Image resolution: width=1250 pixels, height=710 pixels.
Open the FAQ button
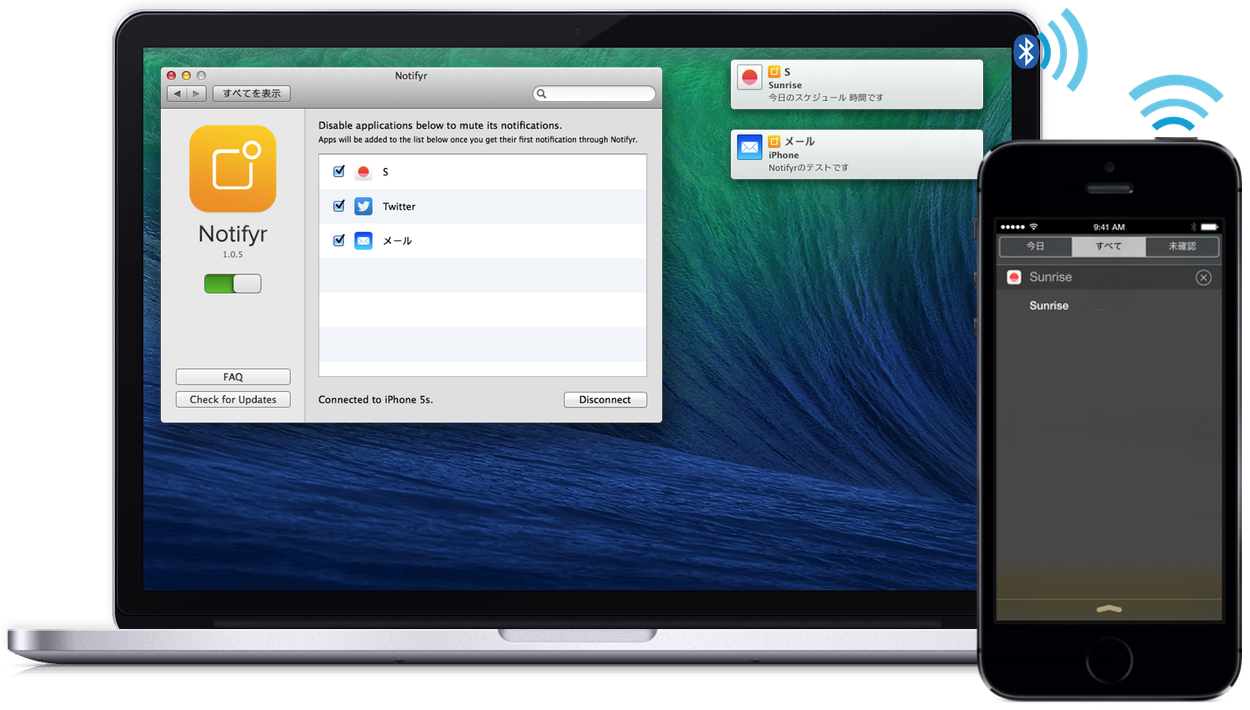(233, 377)
